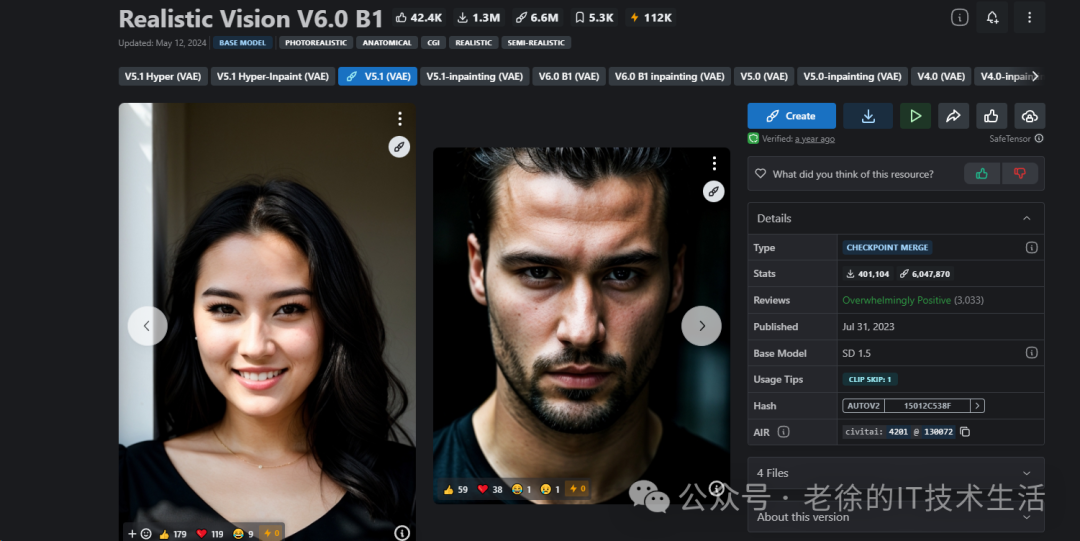
Task: Click info icon next to AIR label
Action: [x=783, y=432]
